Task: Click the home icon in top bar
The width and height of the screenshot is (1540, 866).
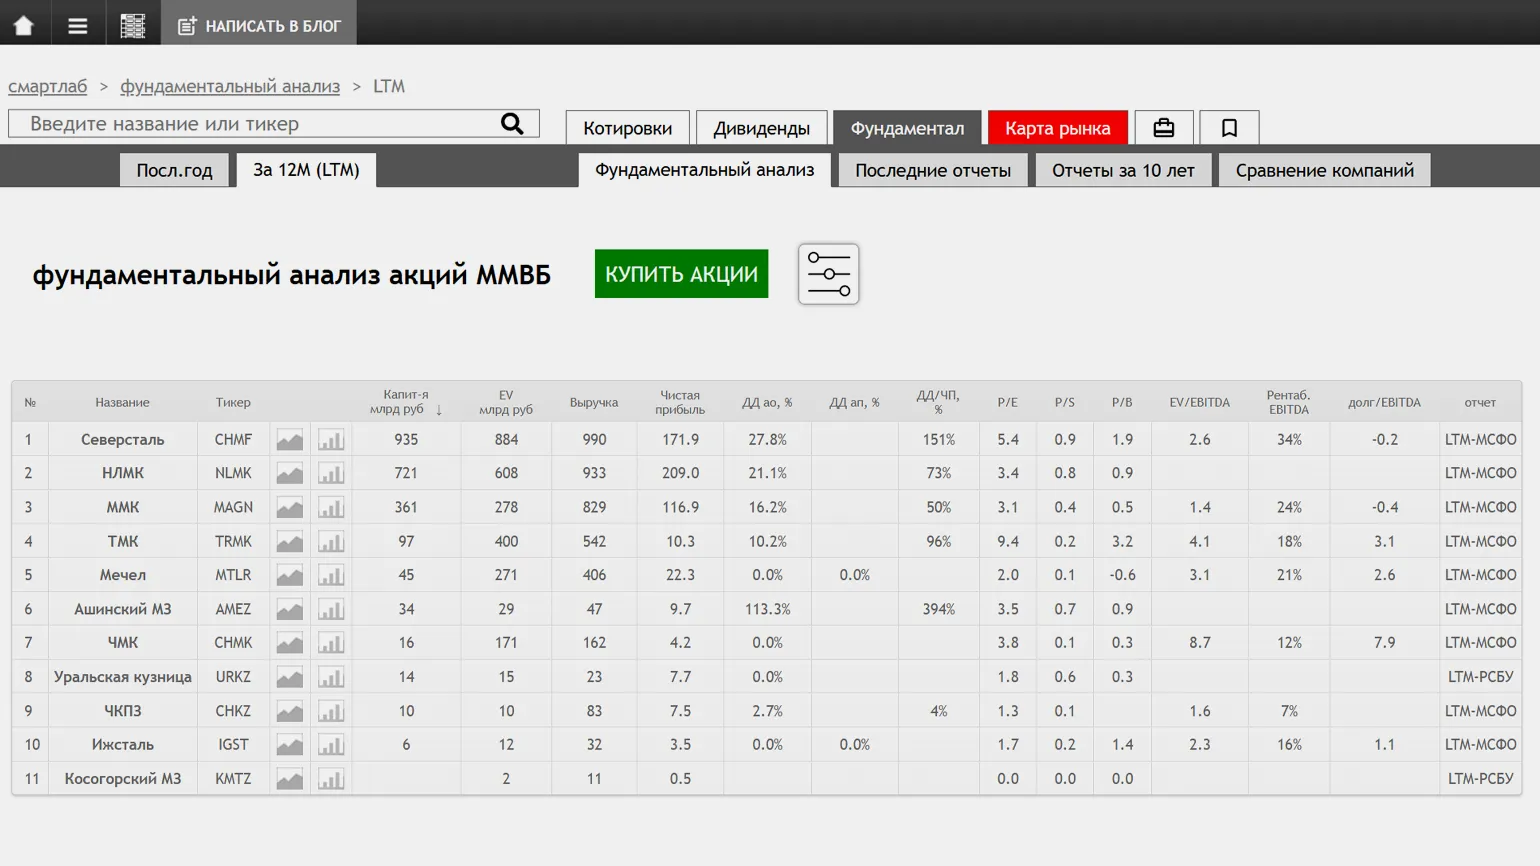Action: point(23,25)
